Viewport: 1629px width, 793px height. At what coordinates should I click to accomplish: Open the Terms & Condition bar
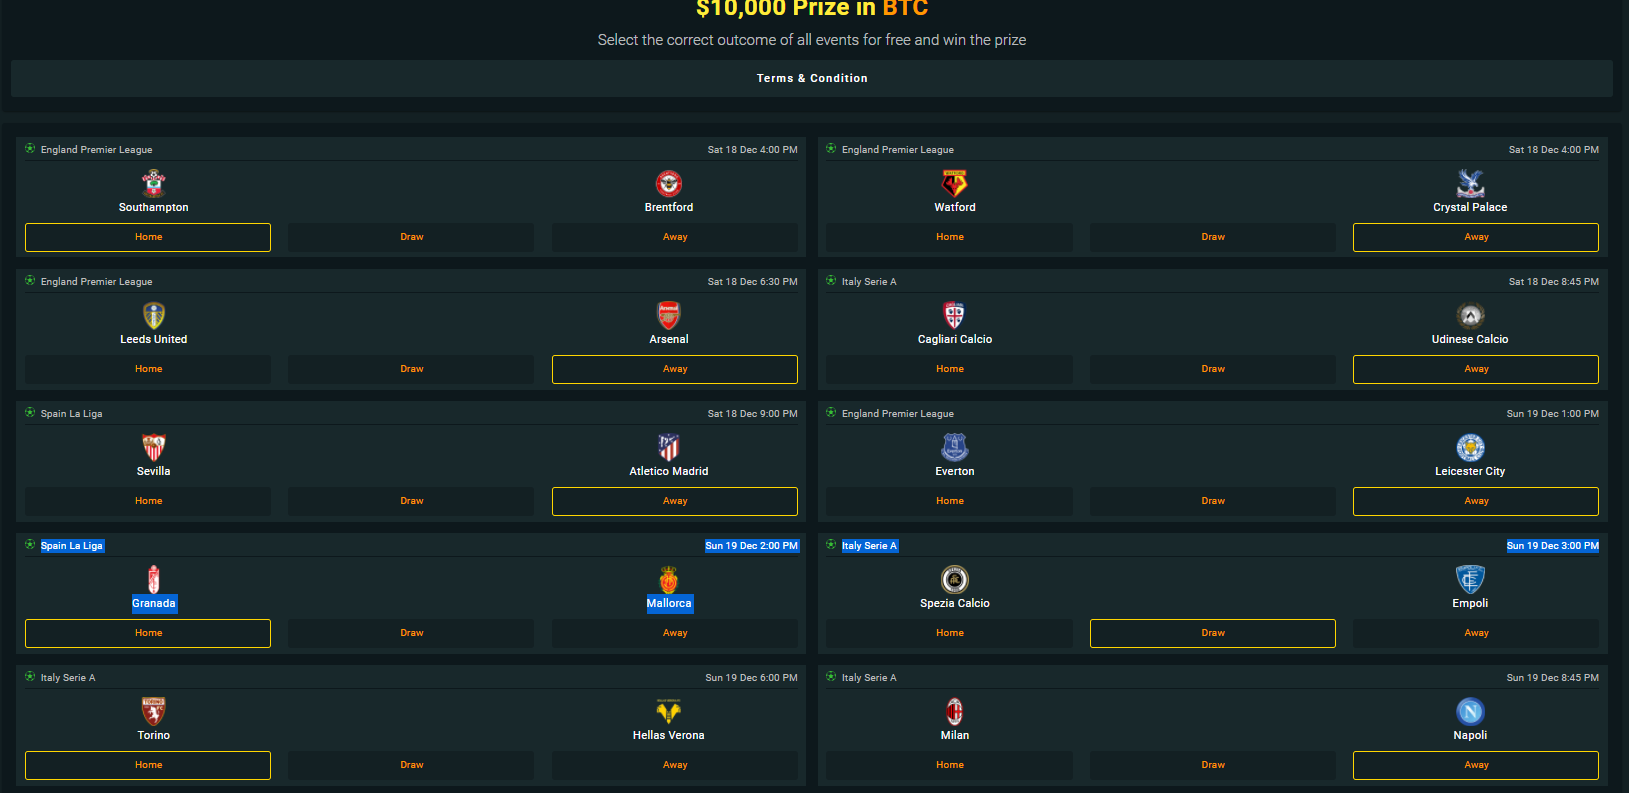click(811, 78)
